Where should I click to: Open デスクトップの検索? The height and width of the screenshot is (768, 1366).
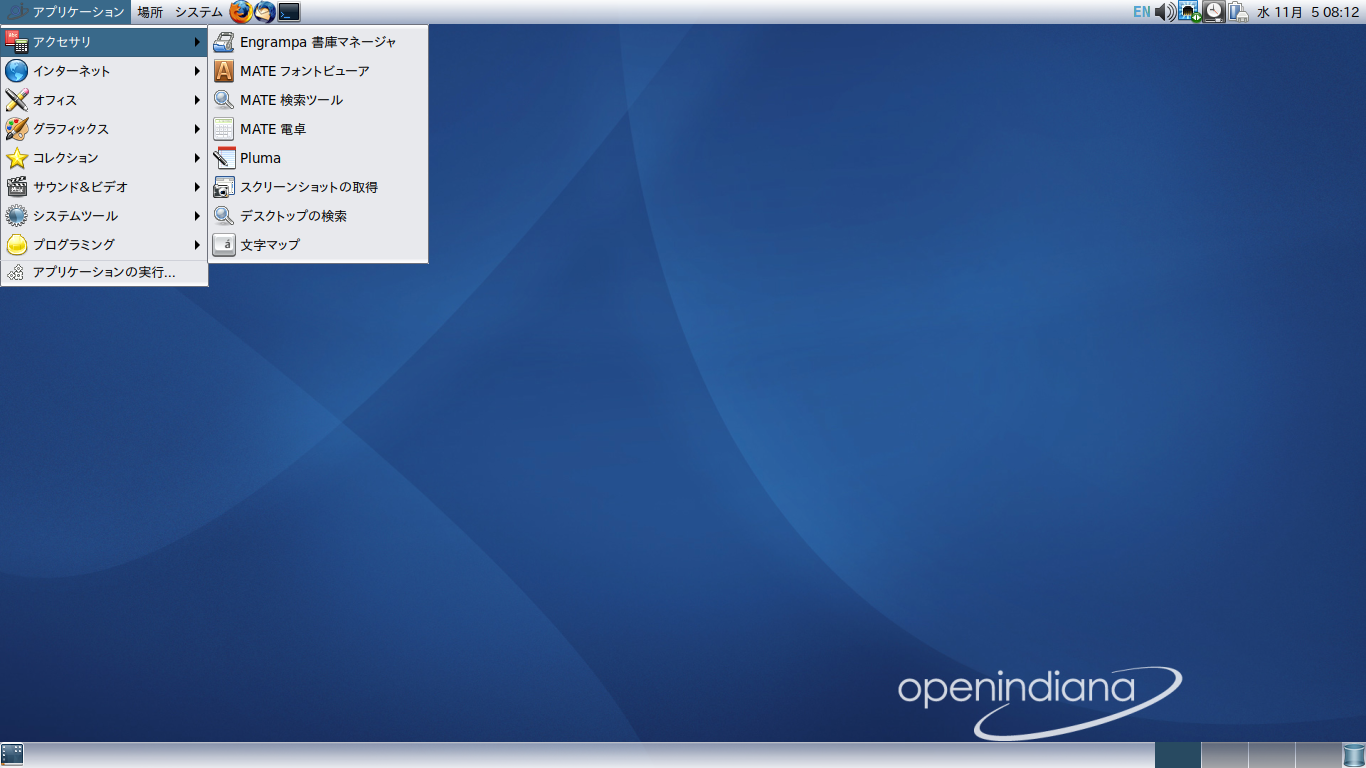tap(318, 216)
